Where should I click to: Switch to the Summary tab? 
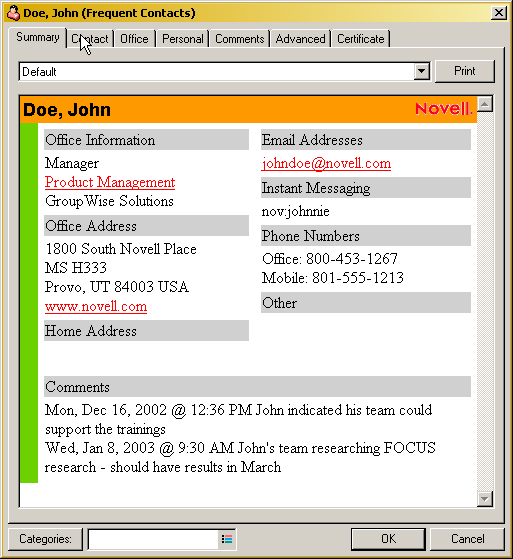pos(37,37)
